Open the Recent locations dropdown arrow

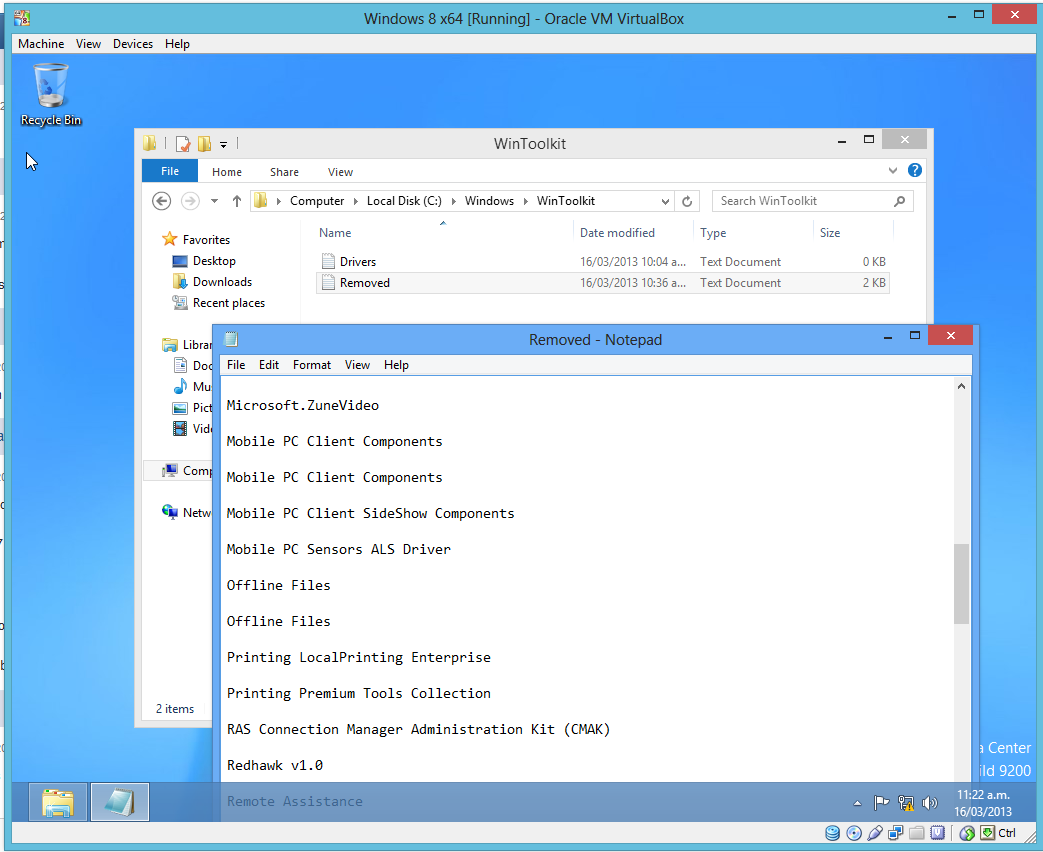point(214,201)
